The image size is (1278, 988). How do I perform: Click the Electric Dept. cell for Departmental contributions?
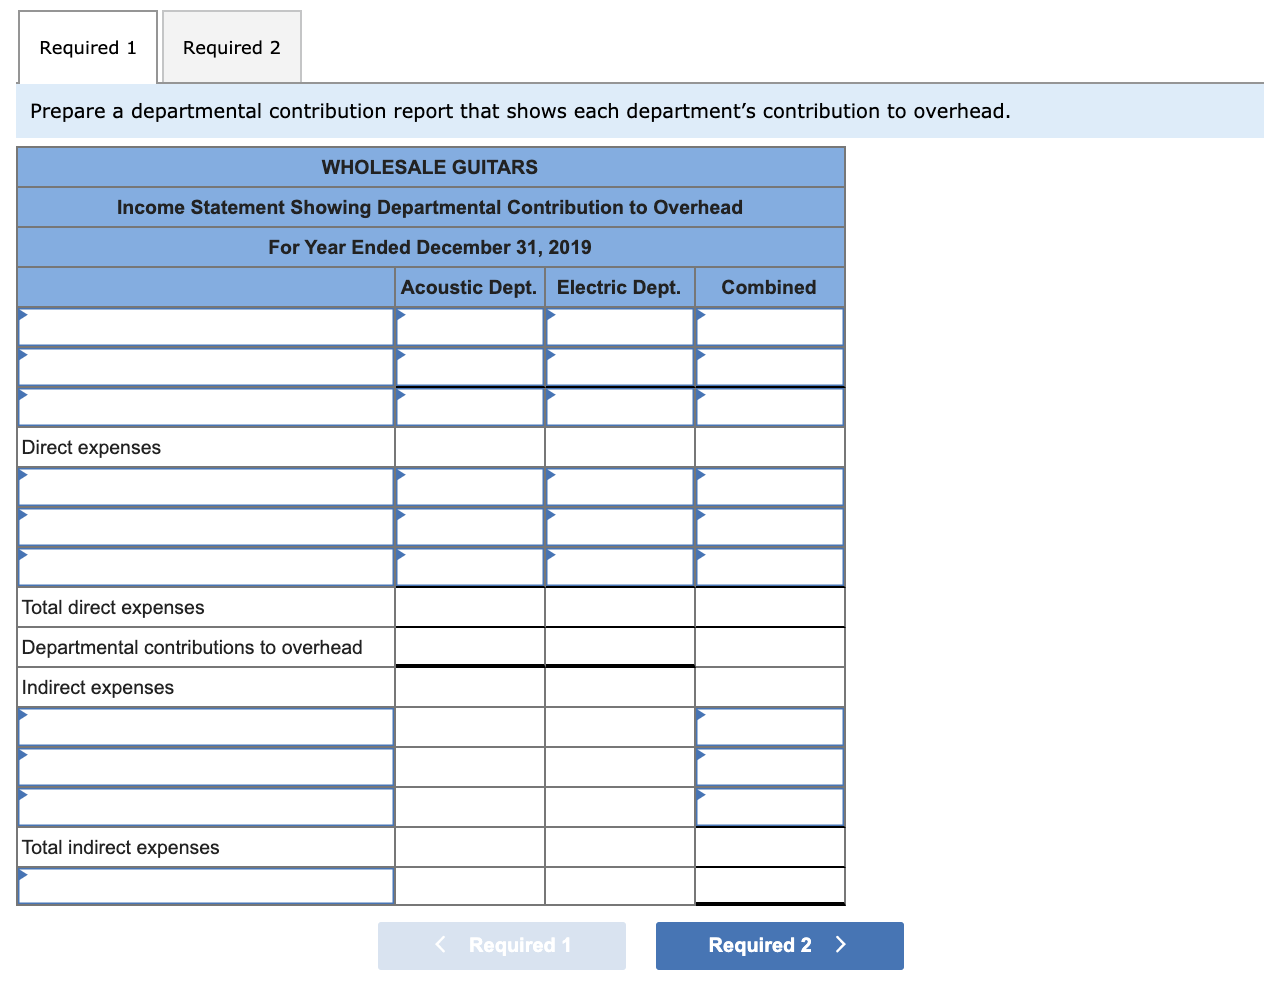[x=618, y=646]
